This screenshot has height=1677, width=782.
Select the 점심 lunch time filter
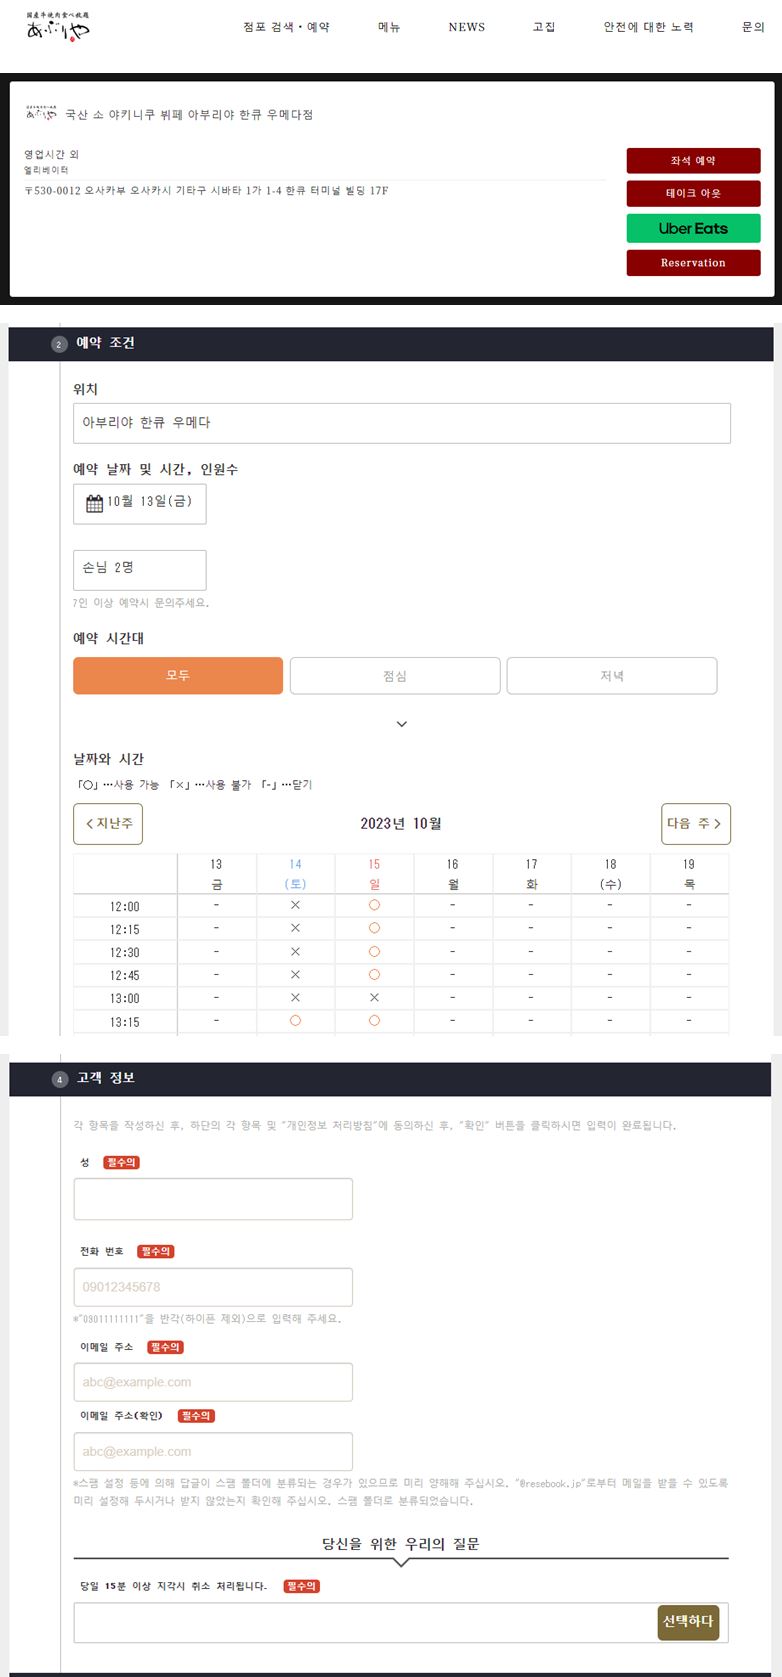point(394,675)
